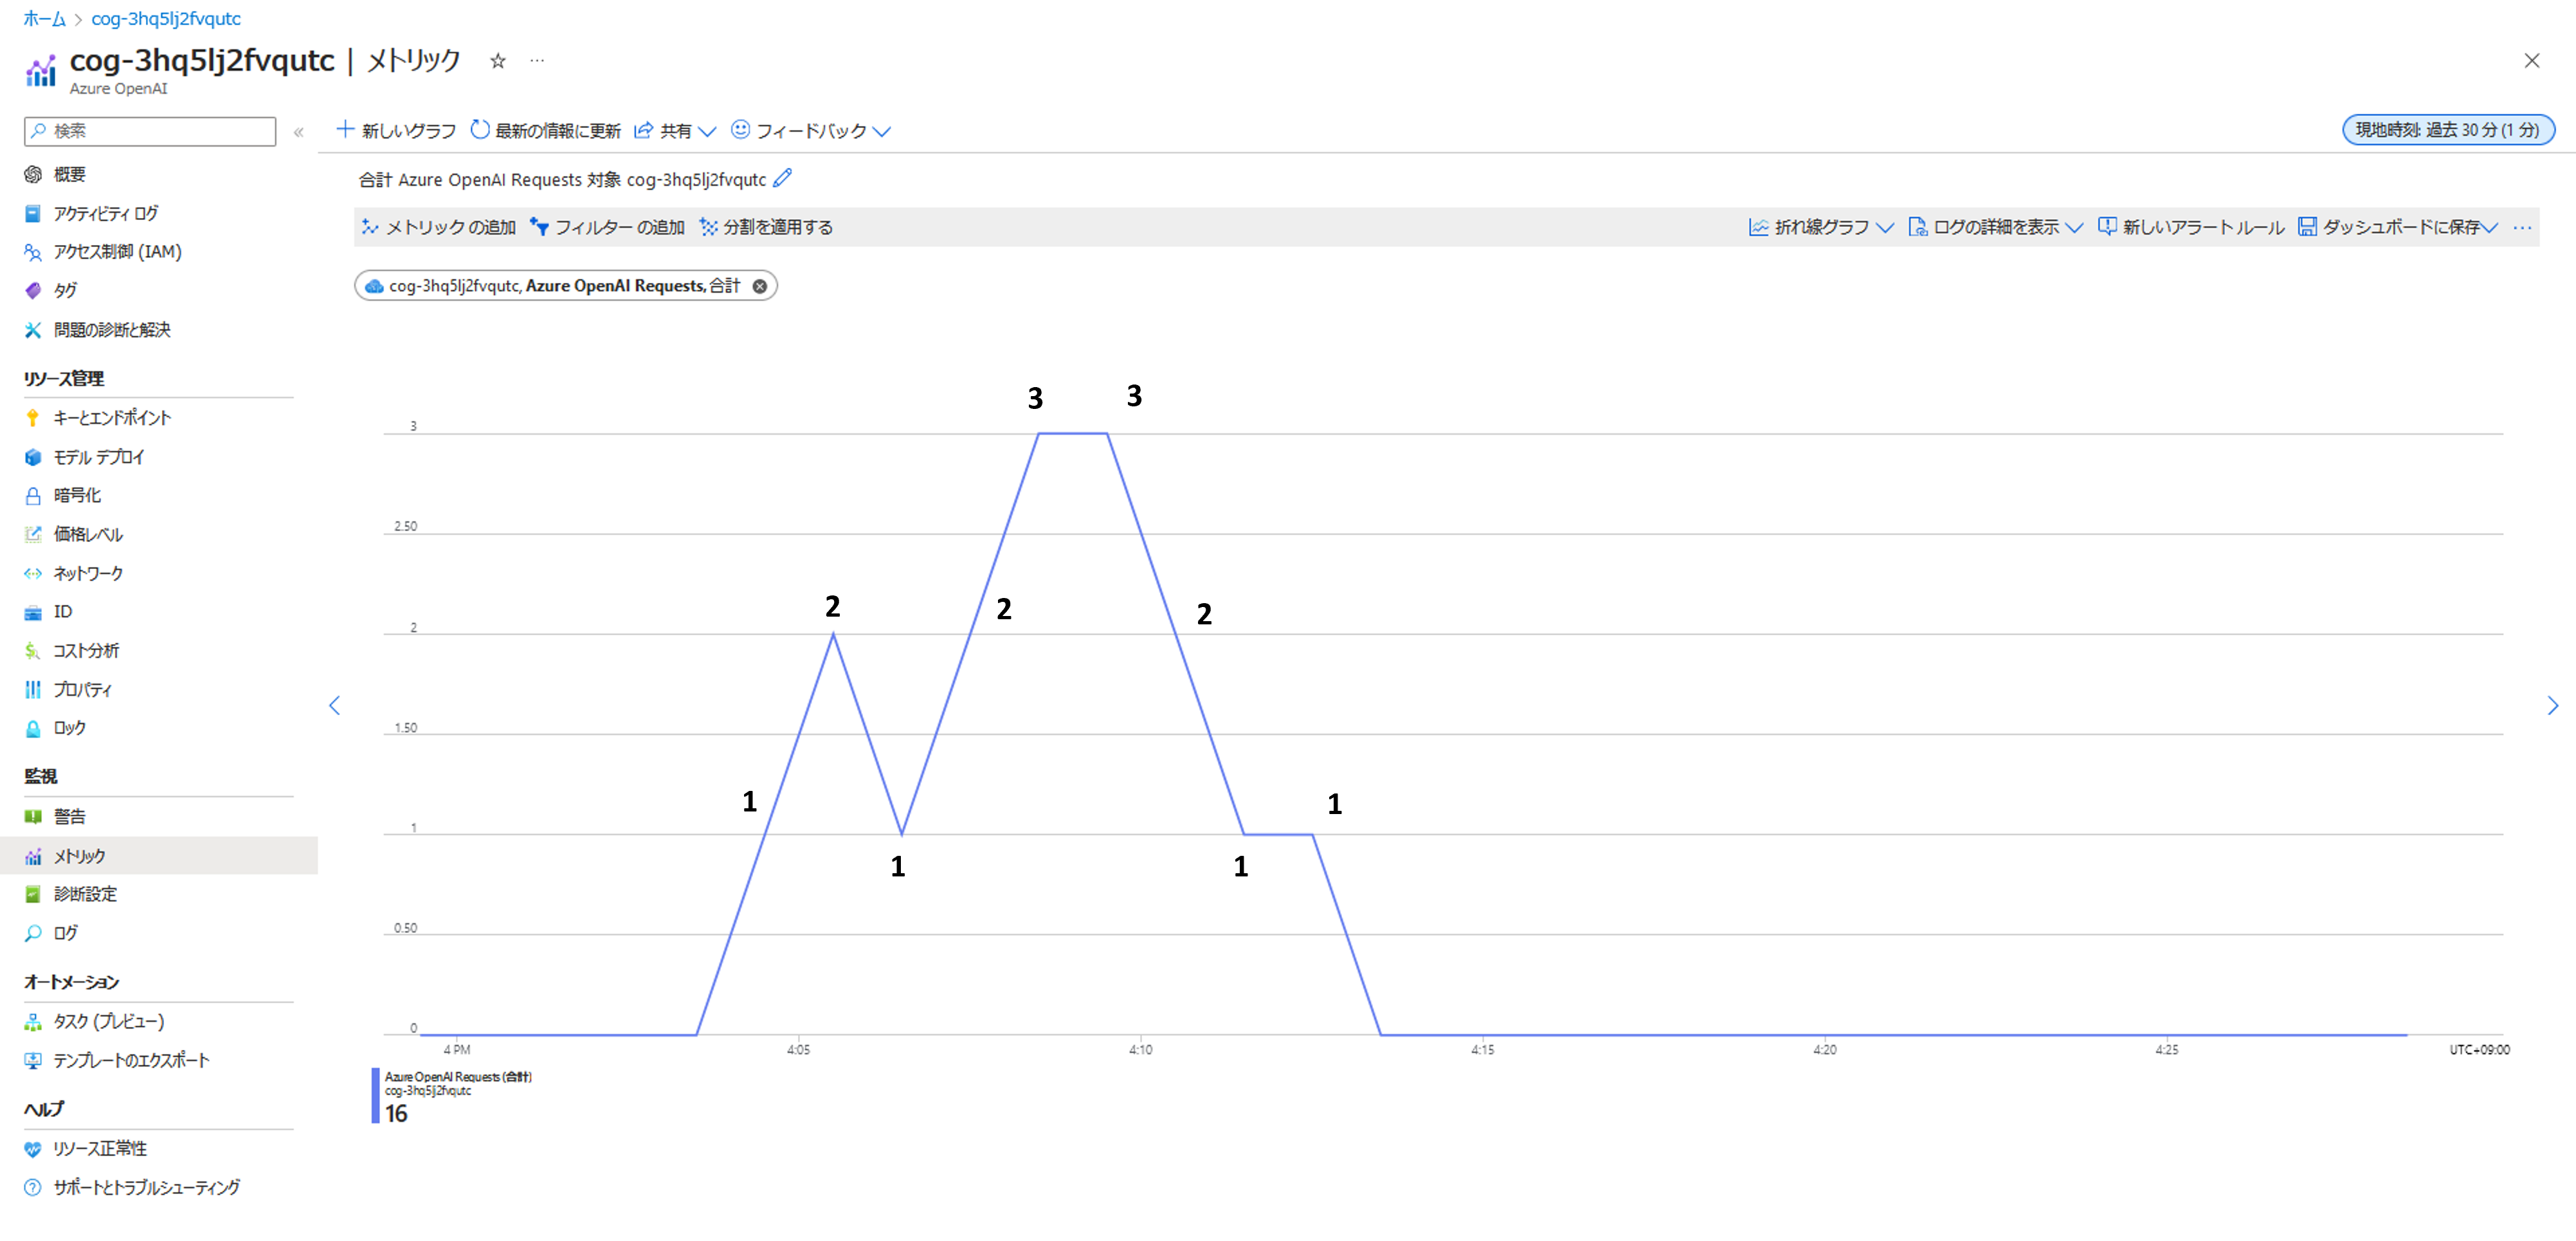Click 分割を適用する
The width and height of the screenshot is (2576, 1241).
(x=766, y=228)
